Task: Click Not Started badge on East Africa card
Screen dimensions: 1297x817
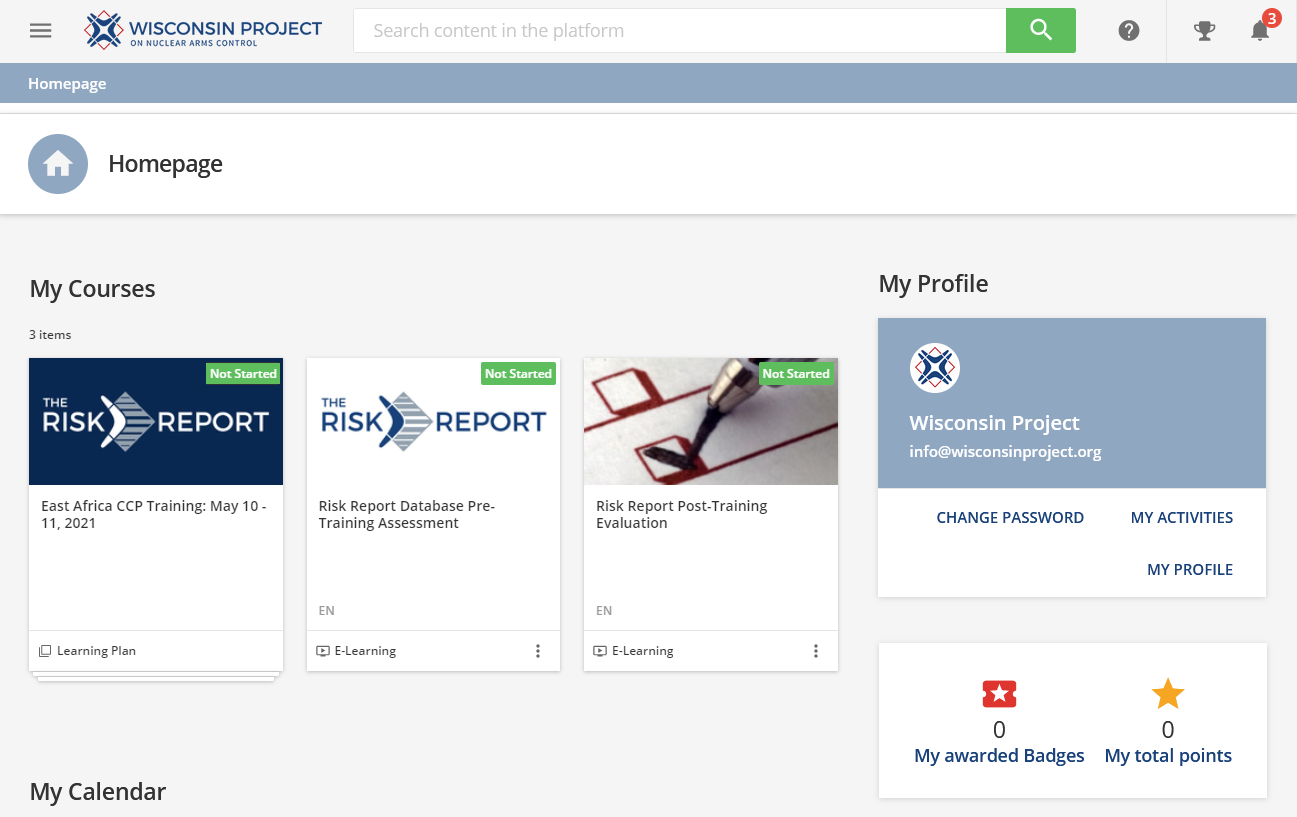Action: tap(243, 374)
